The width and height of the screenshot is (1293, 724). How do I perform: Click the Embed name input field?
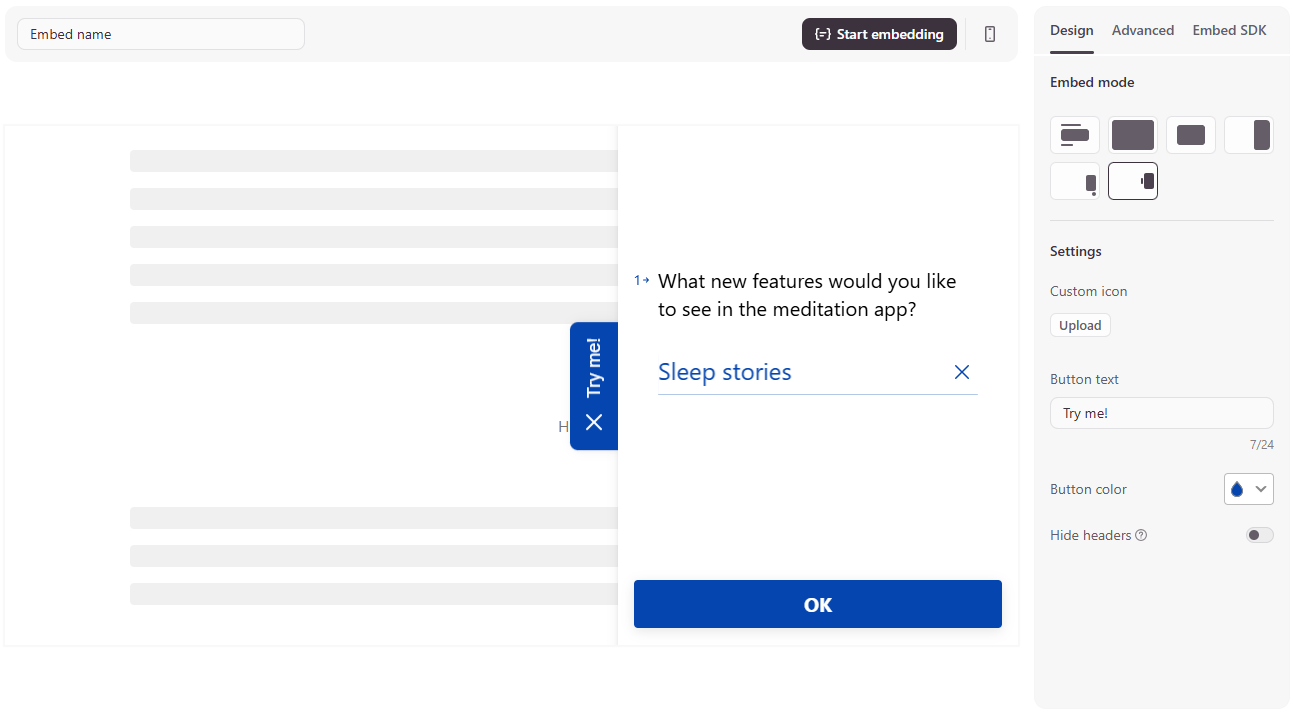point(161,34)
